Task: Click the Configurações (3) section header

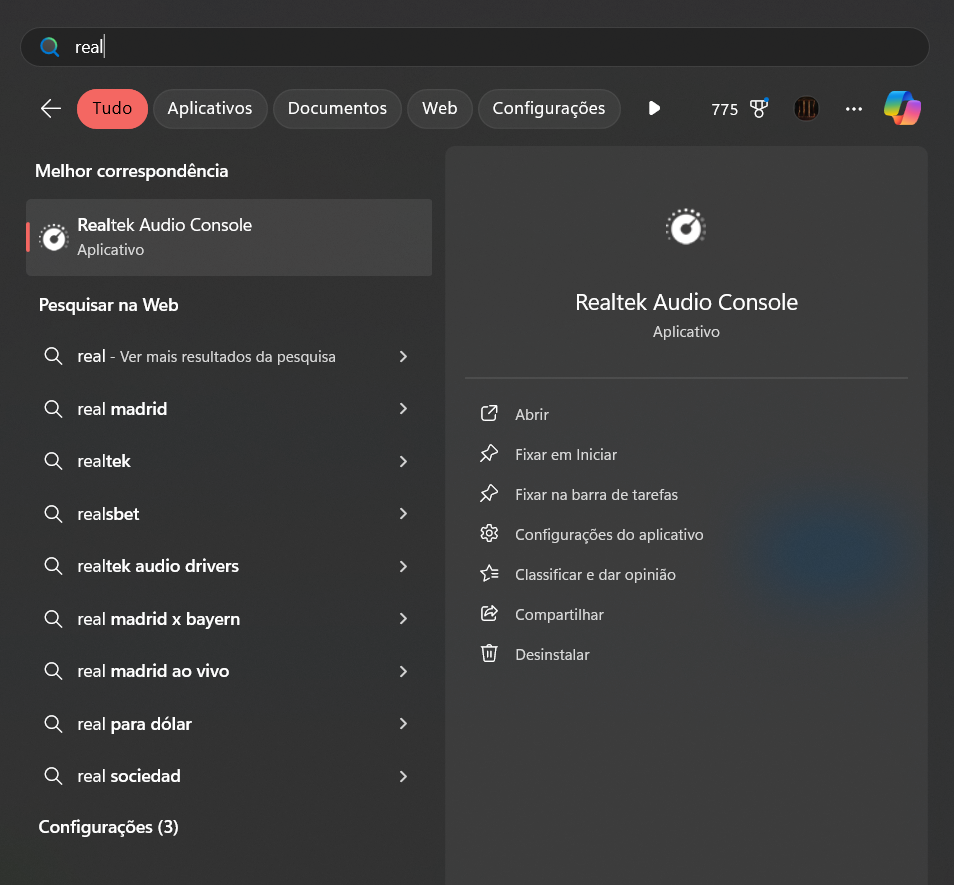Action: pos(108,827)
